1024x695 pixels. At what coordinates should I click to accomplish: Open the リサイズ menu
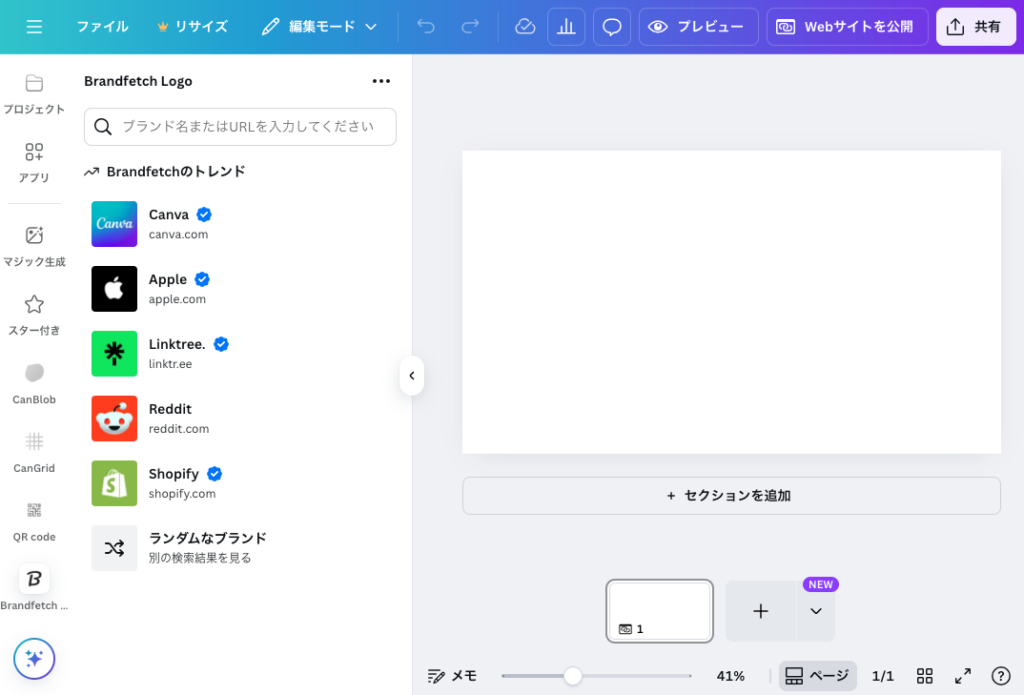pyautogui.click(x=193, y=27)
